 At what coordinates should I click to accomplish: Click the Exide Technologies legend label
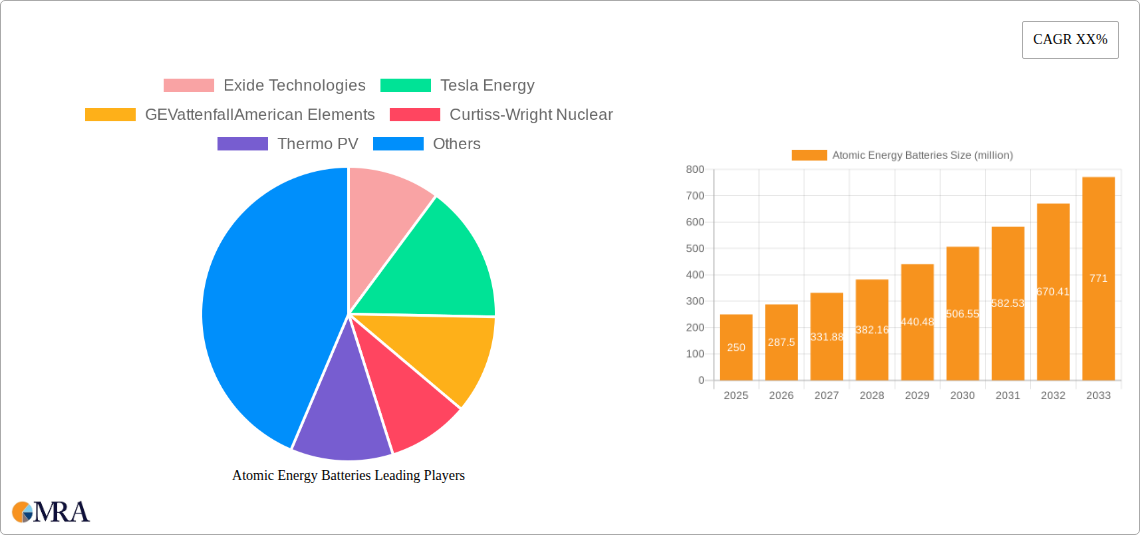pyautogui.click(x=294, y=86)
